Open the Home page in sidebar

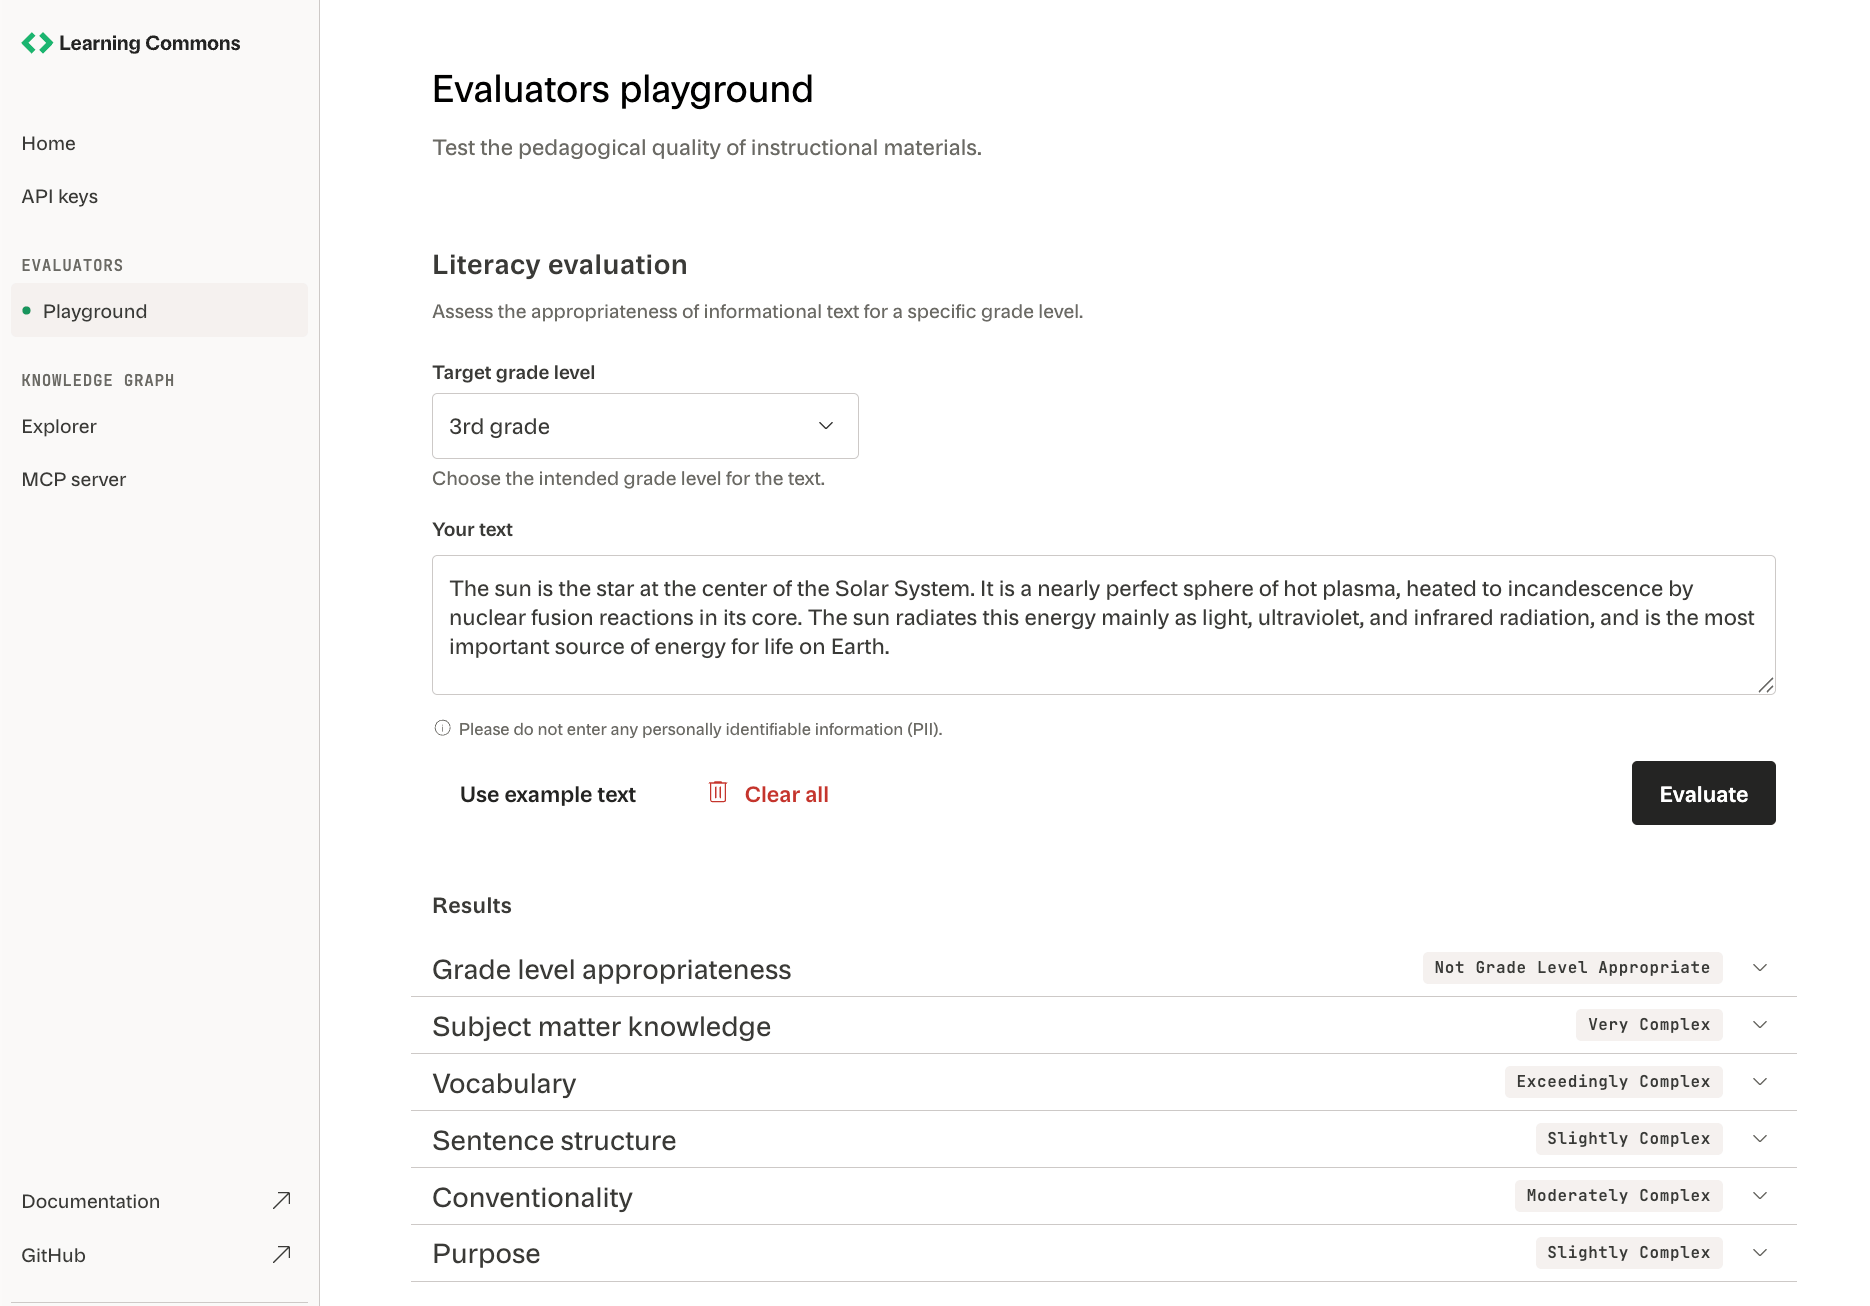point(48,143)
